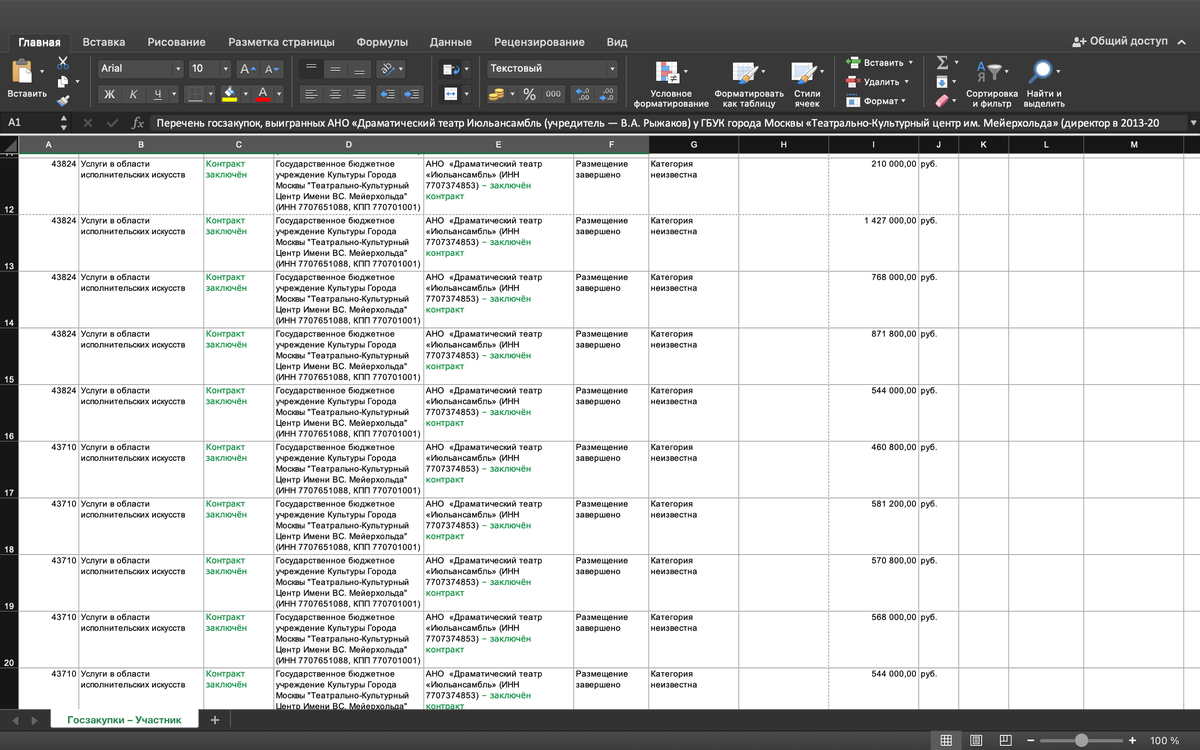Open the Формулы ribbon tab

tap(382, 42)
